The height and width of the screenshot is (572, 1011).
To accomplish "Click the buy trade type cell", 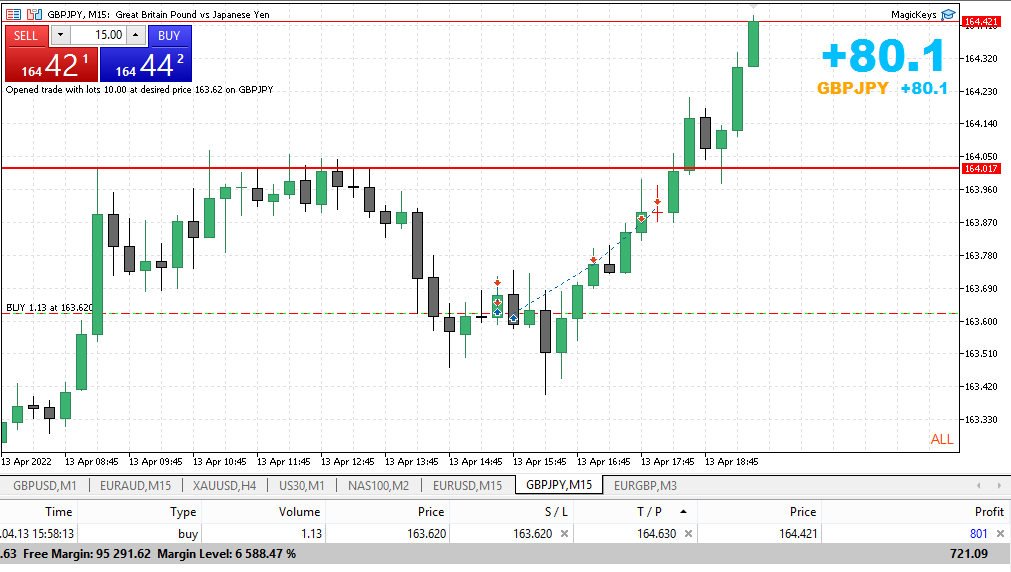I will point(188,533).
